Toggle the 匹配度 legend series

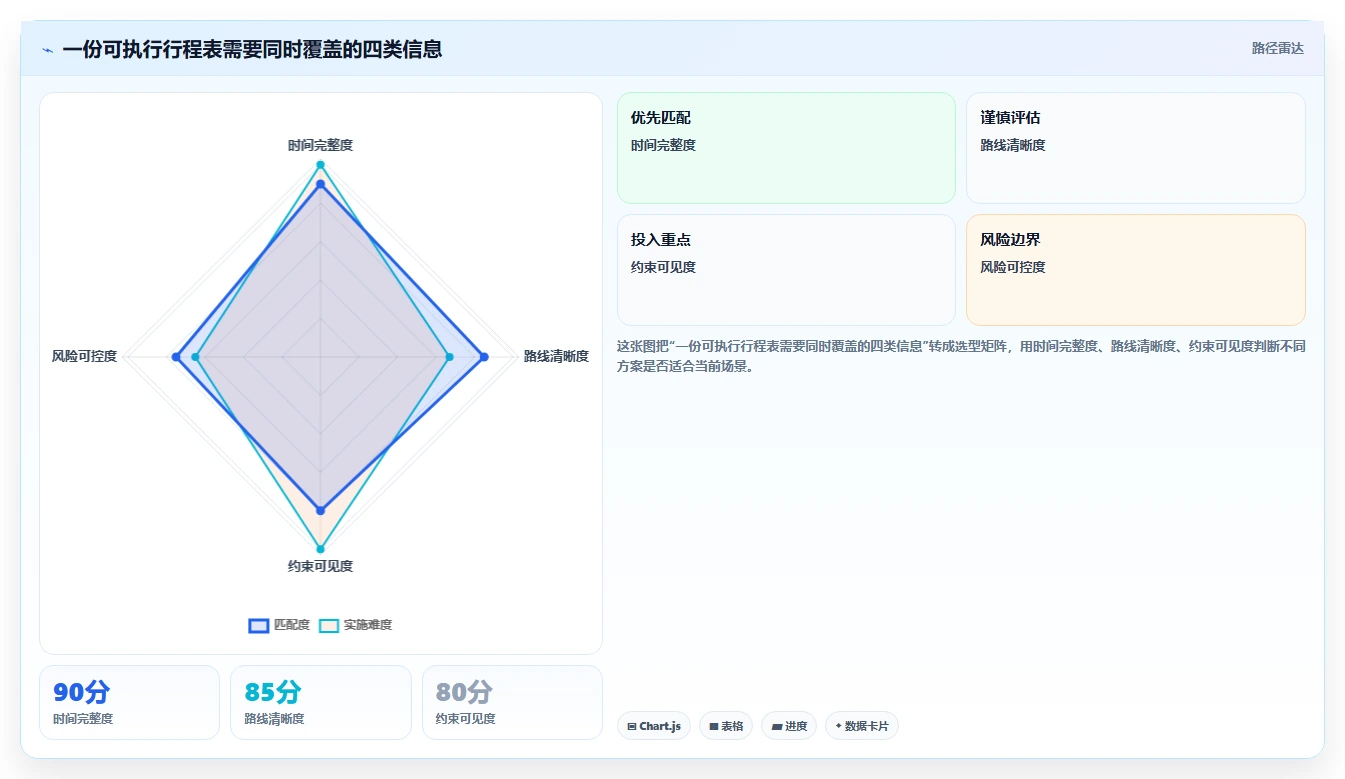pyautogui.click(x=279, y=625)
